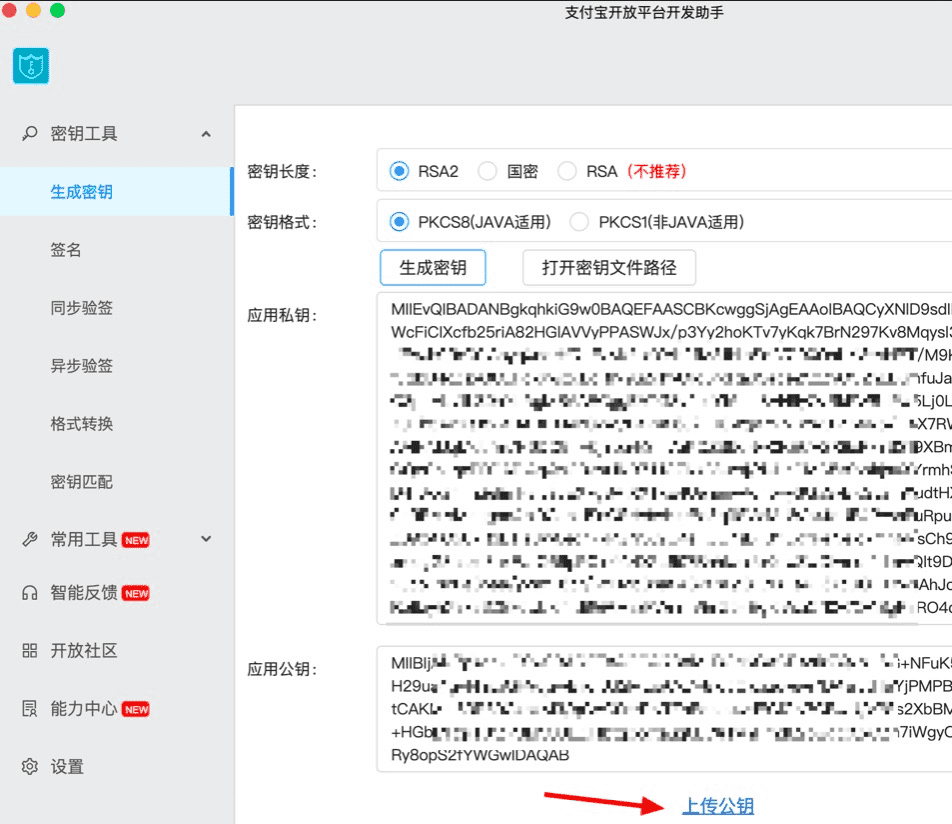Click the wrench icon beside 常用工具
Viewport: 952px width, 824px height.
pos(30,539)
